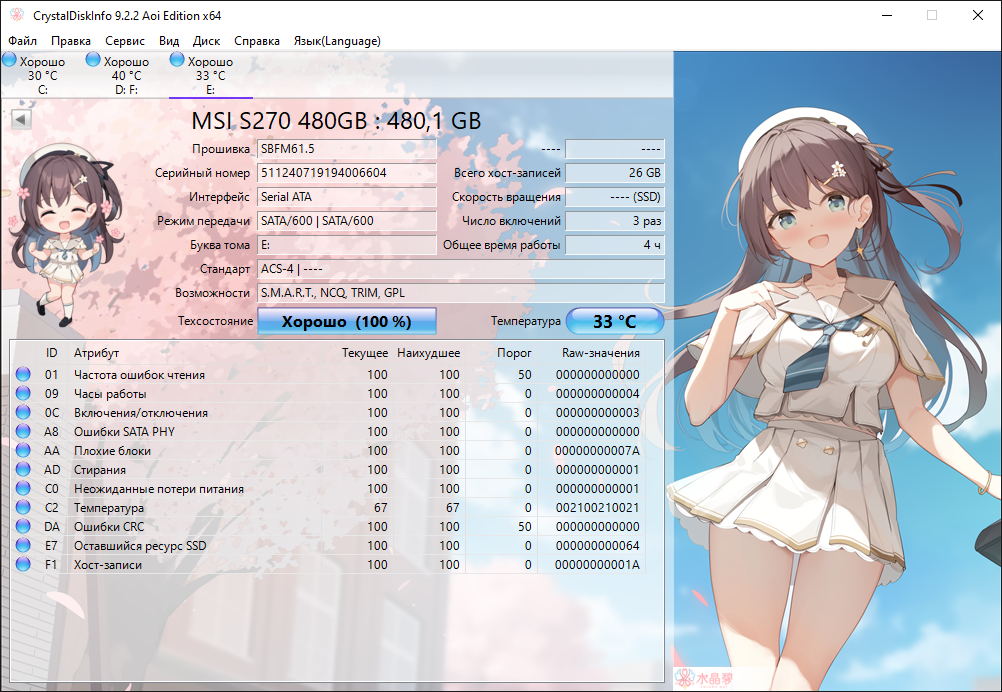Select the Неожиданные потери питания row

(328, 489)
